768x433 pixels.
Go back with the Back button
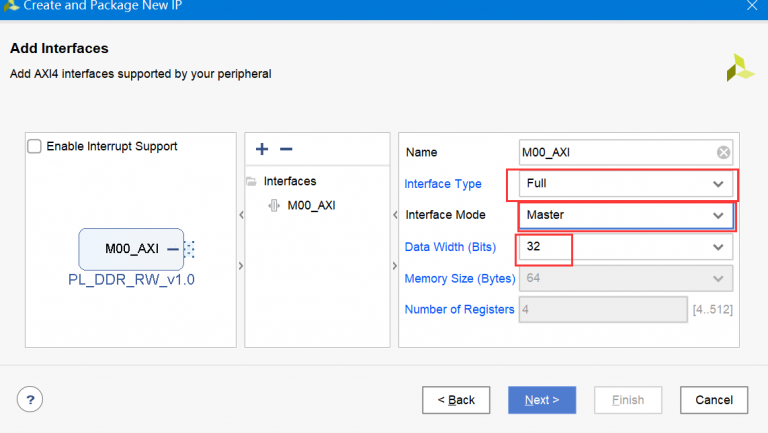pos(456,400)
